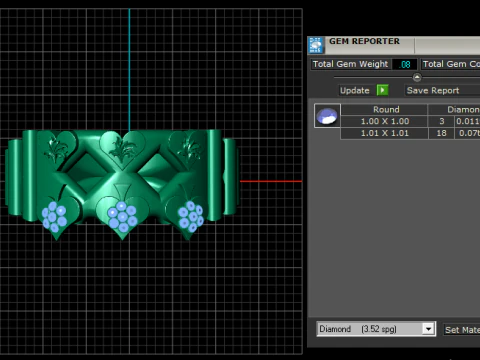Click the green Update play icon
480x360 pixels.
[x=382, y=90]
